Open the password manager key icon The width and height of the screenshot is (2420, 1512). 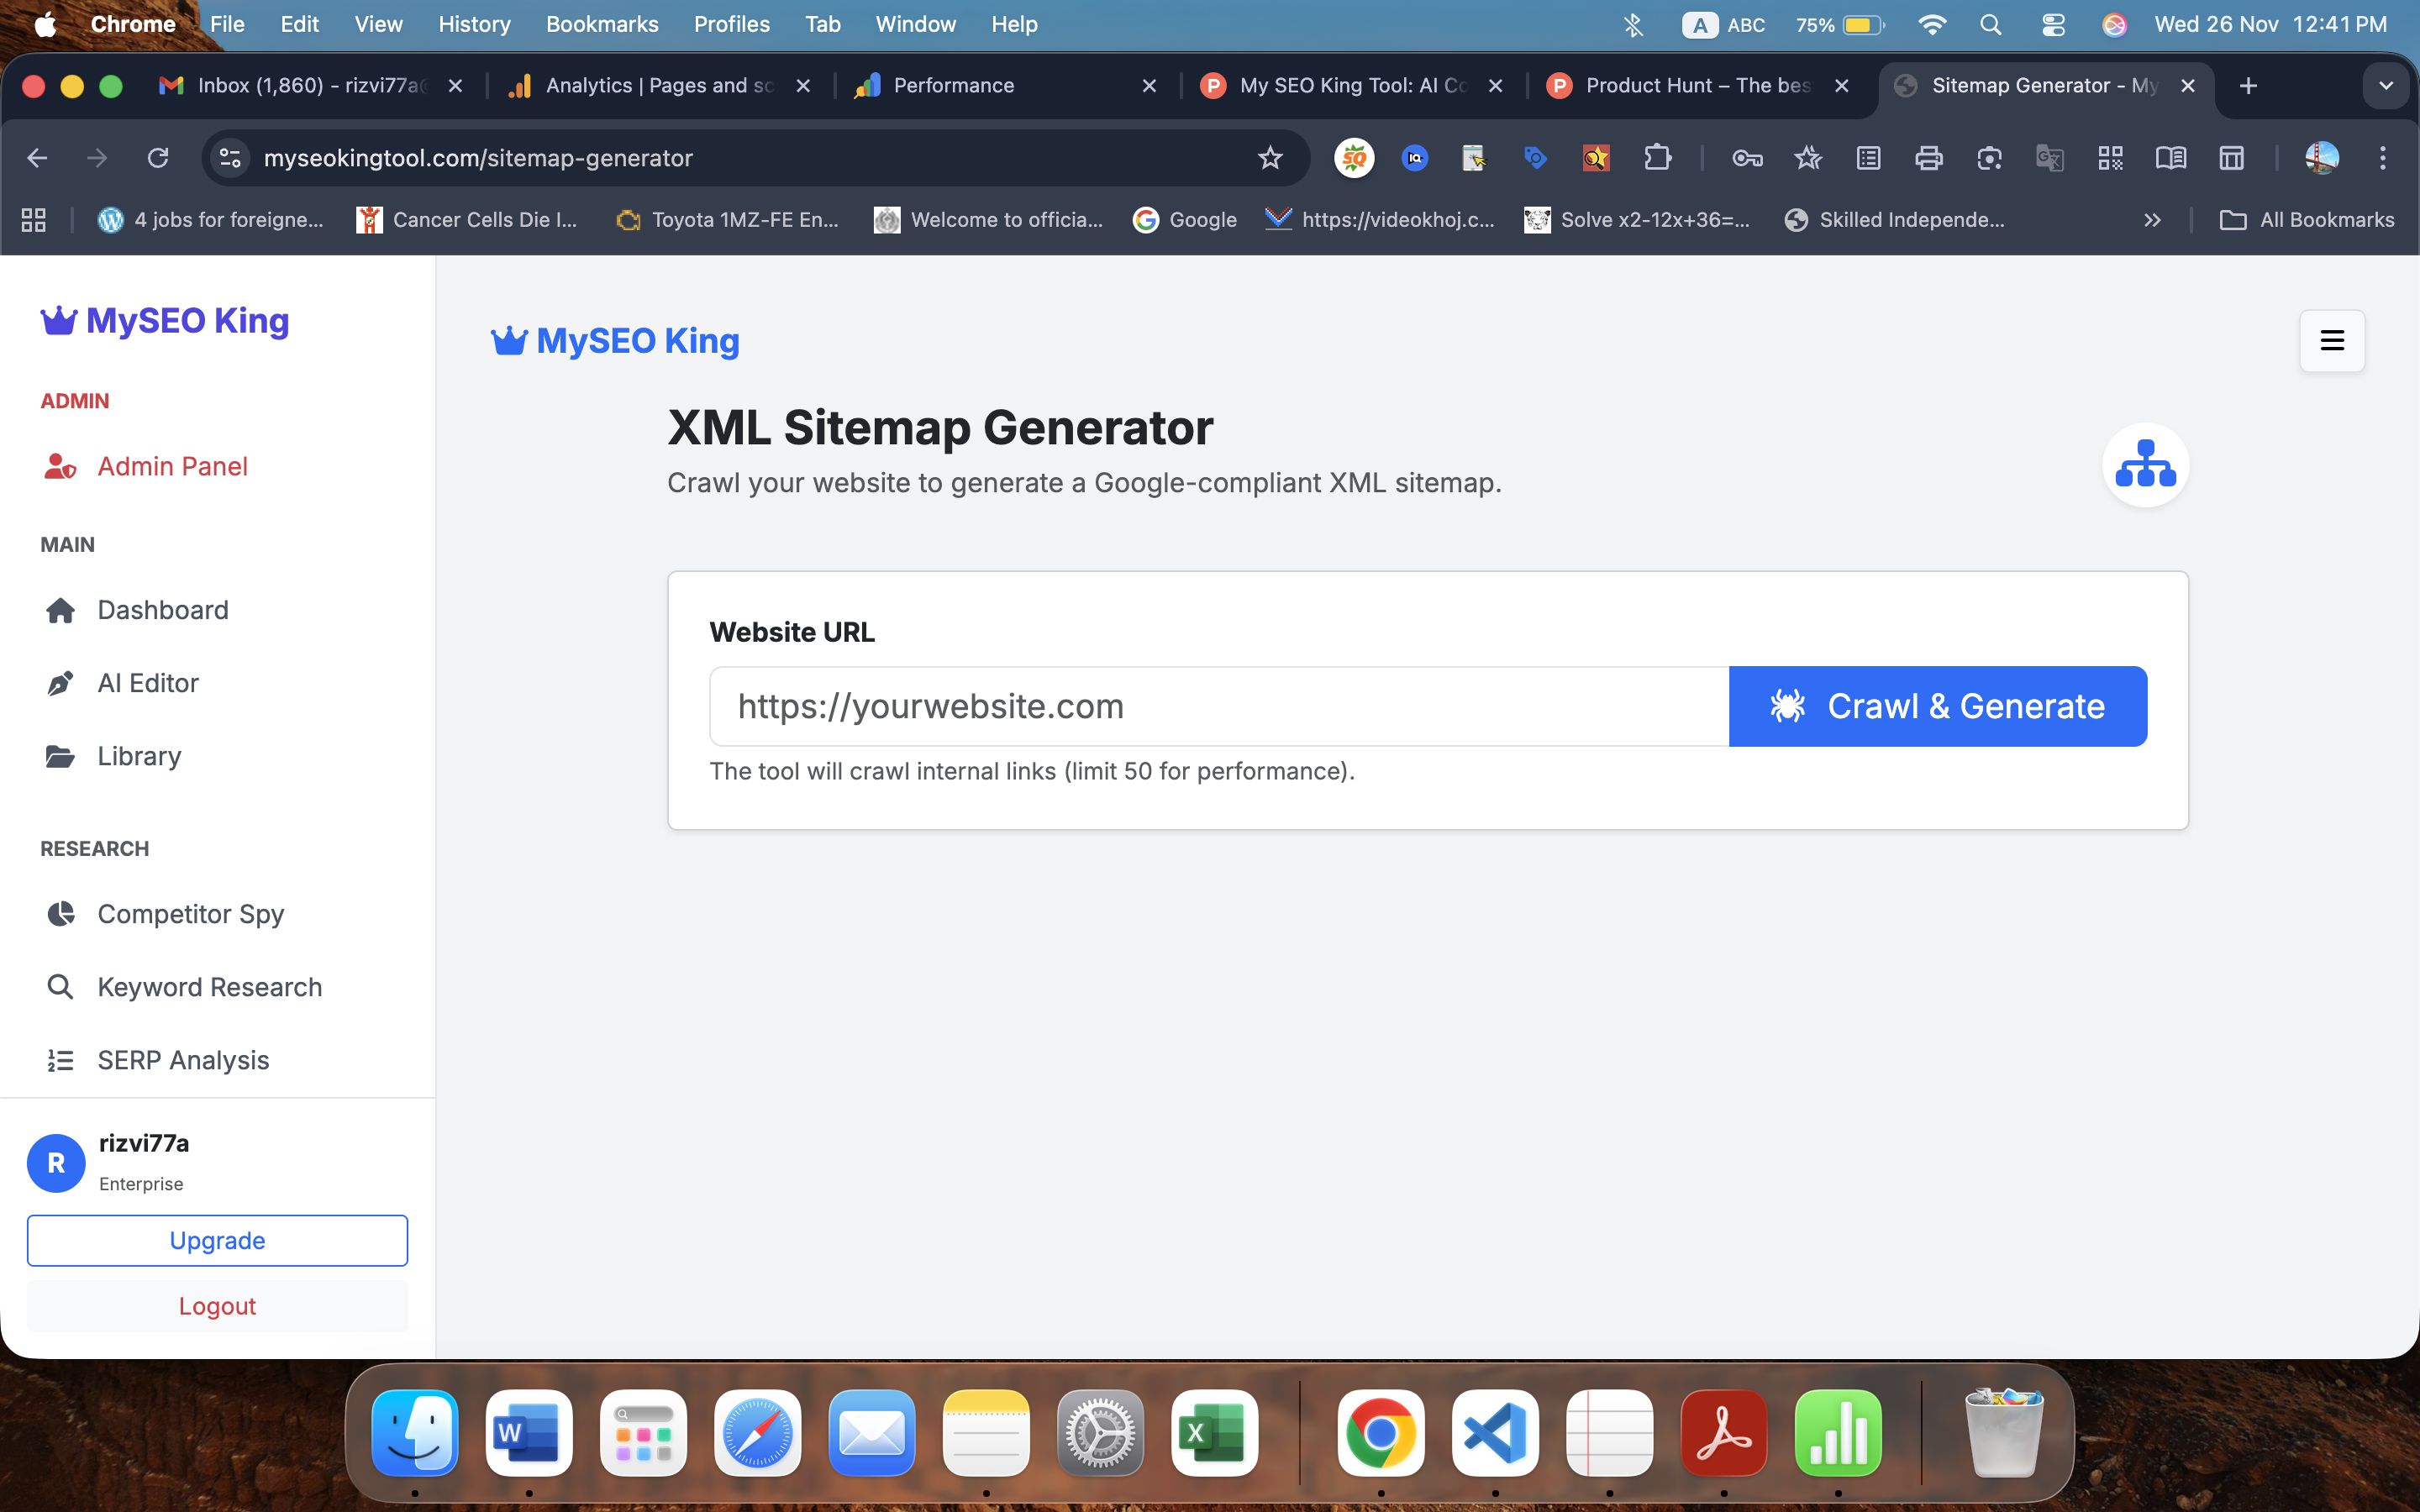tap(1747, 158)
